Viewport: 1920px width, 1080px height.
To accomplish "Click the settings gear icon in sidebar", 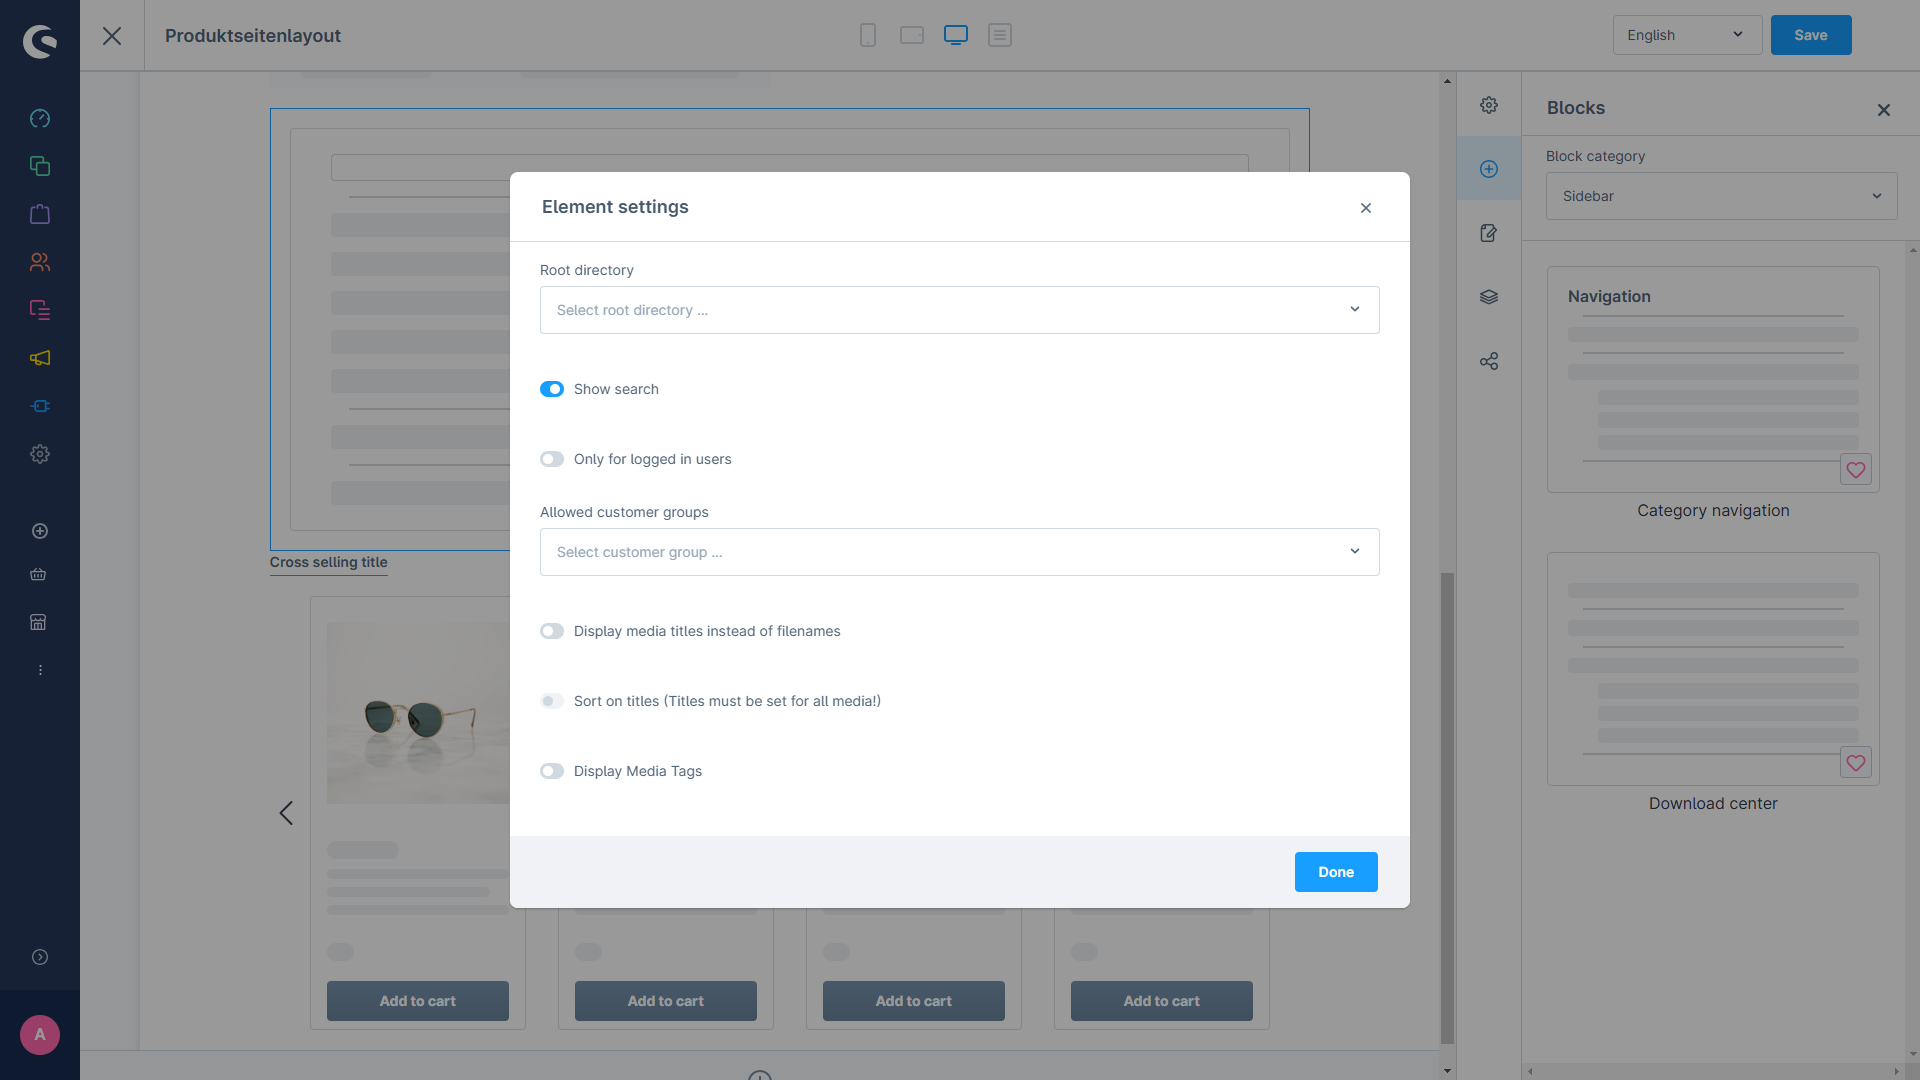I will coord(1487,104).
